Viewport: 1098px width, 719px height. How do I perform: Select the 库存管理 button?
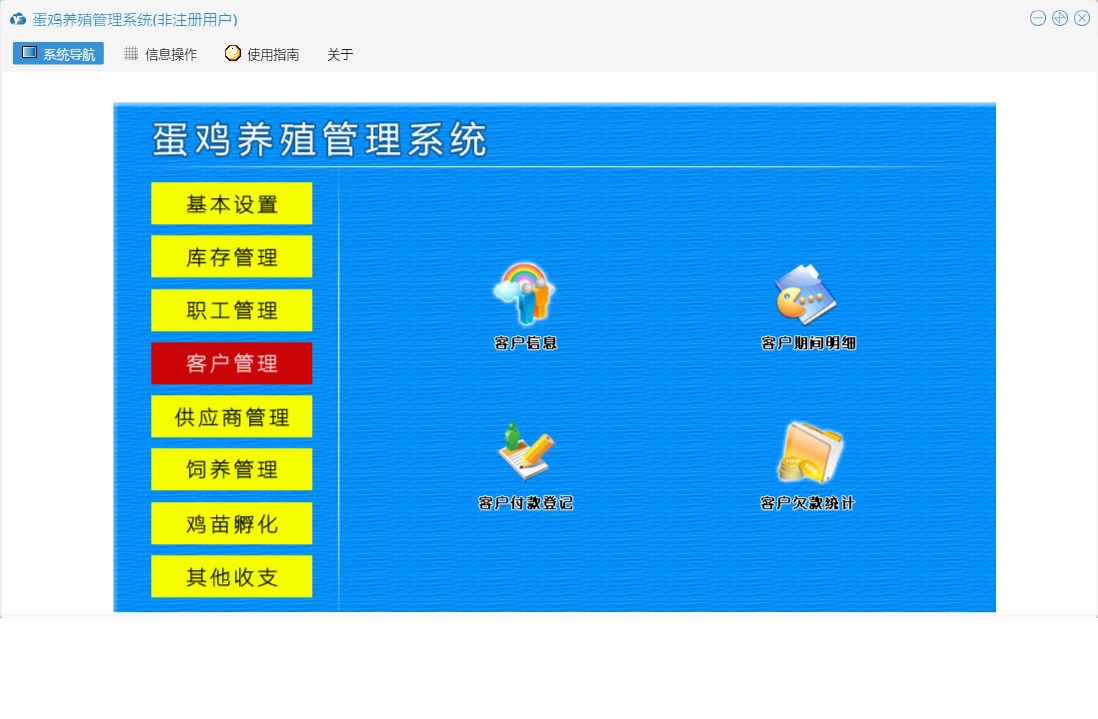click(x=232, y=257)
